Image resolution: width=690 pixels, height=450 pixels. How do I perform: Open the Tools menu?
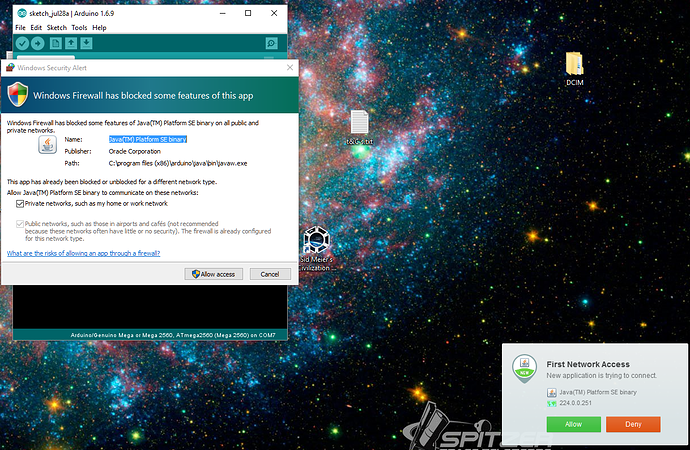coord(79,28)
